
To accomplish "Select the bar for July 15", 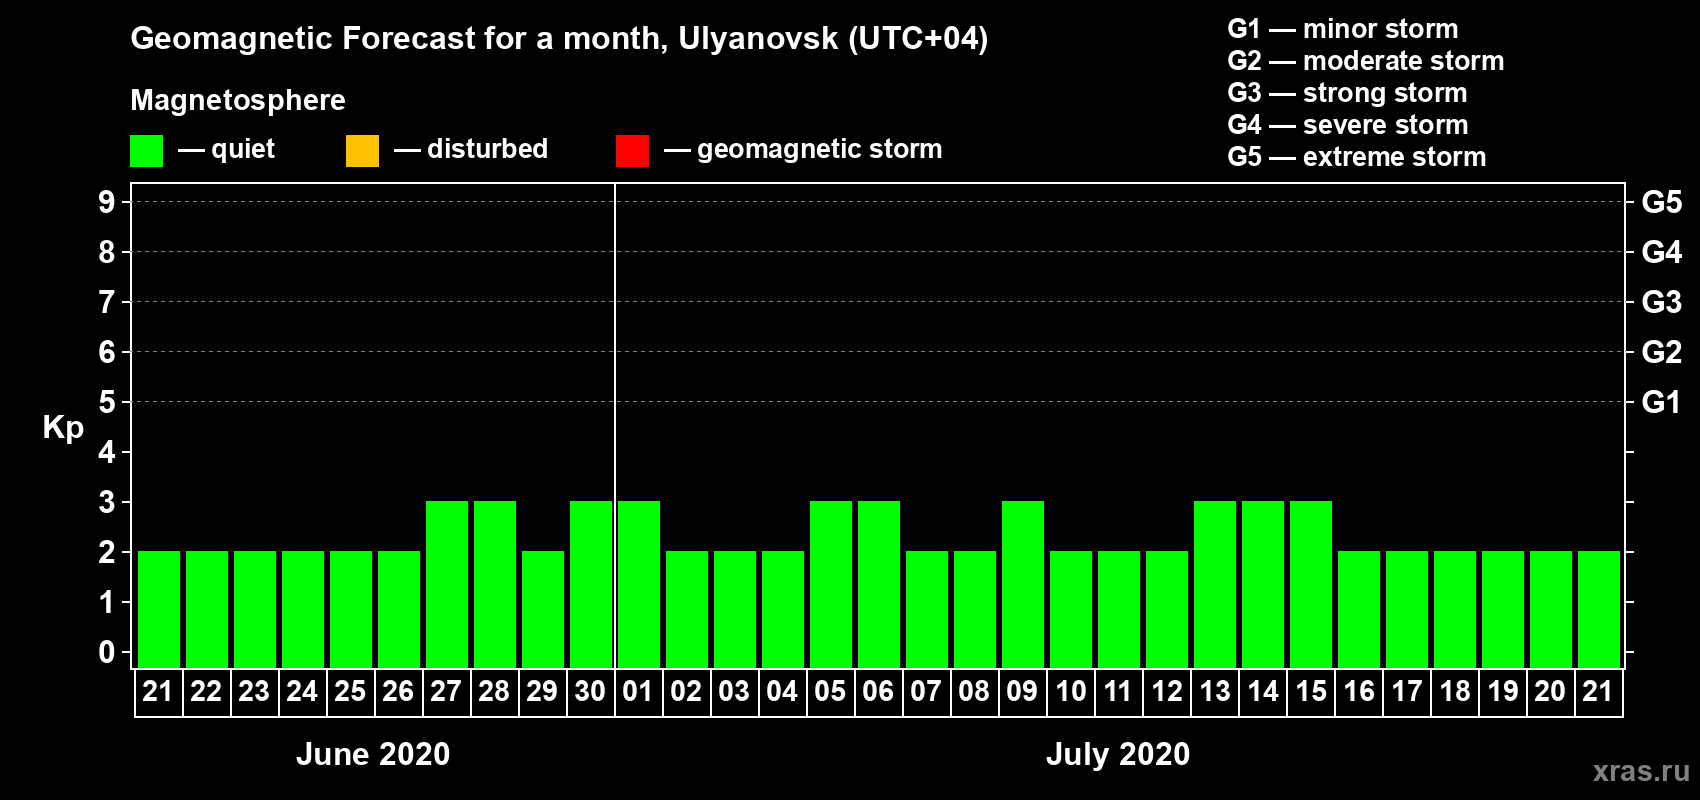I will pos(1311,584).
